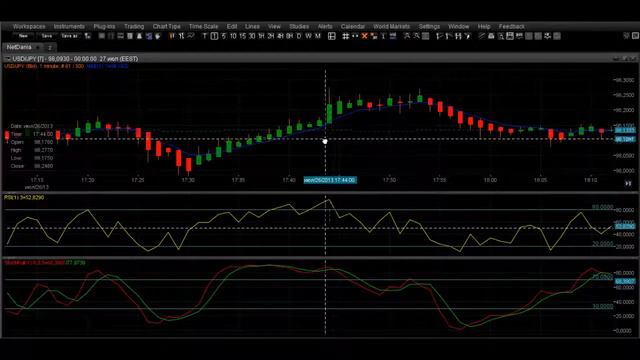
Task: Open the View menu
Action: [274, 27]
